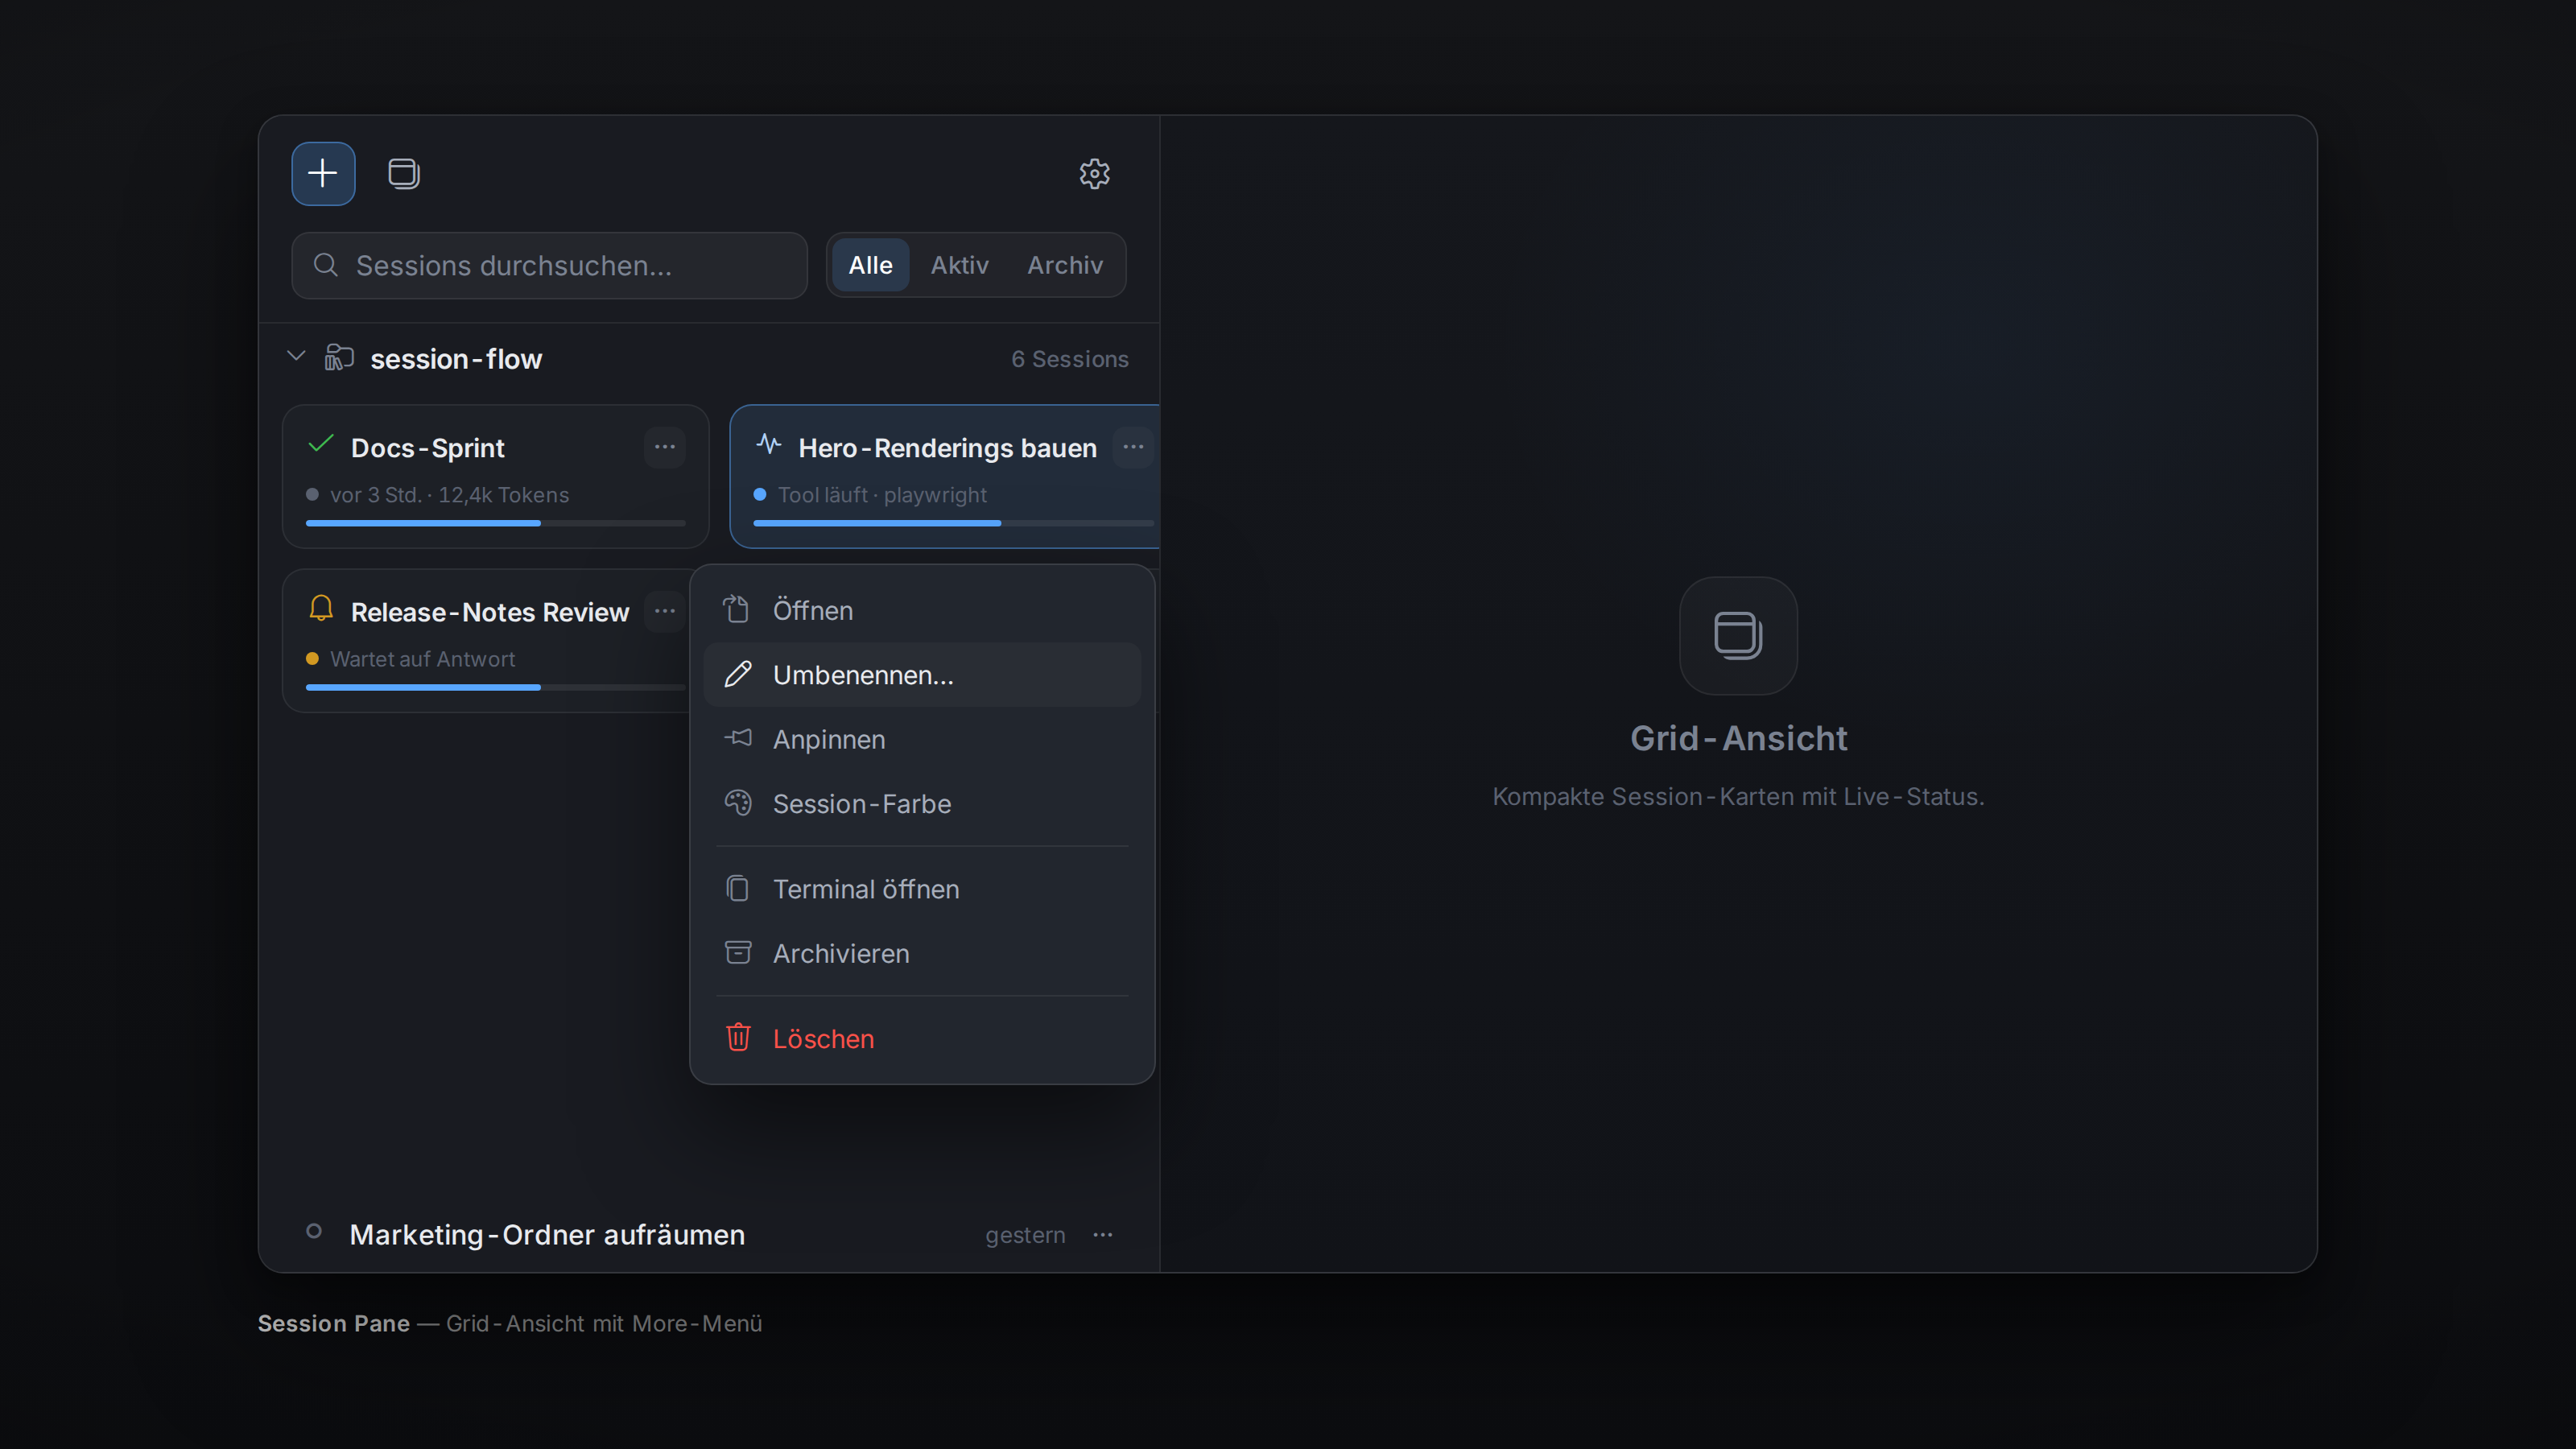Click the search magnifier icon

(325, 265)
